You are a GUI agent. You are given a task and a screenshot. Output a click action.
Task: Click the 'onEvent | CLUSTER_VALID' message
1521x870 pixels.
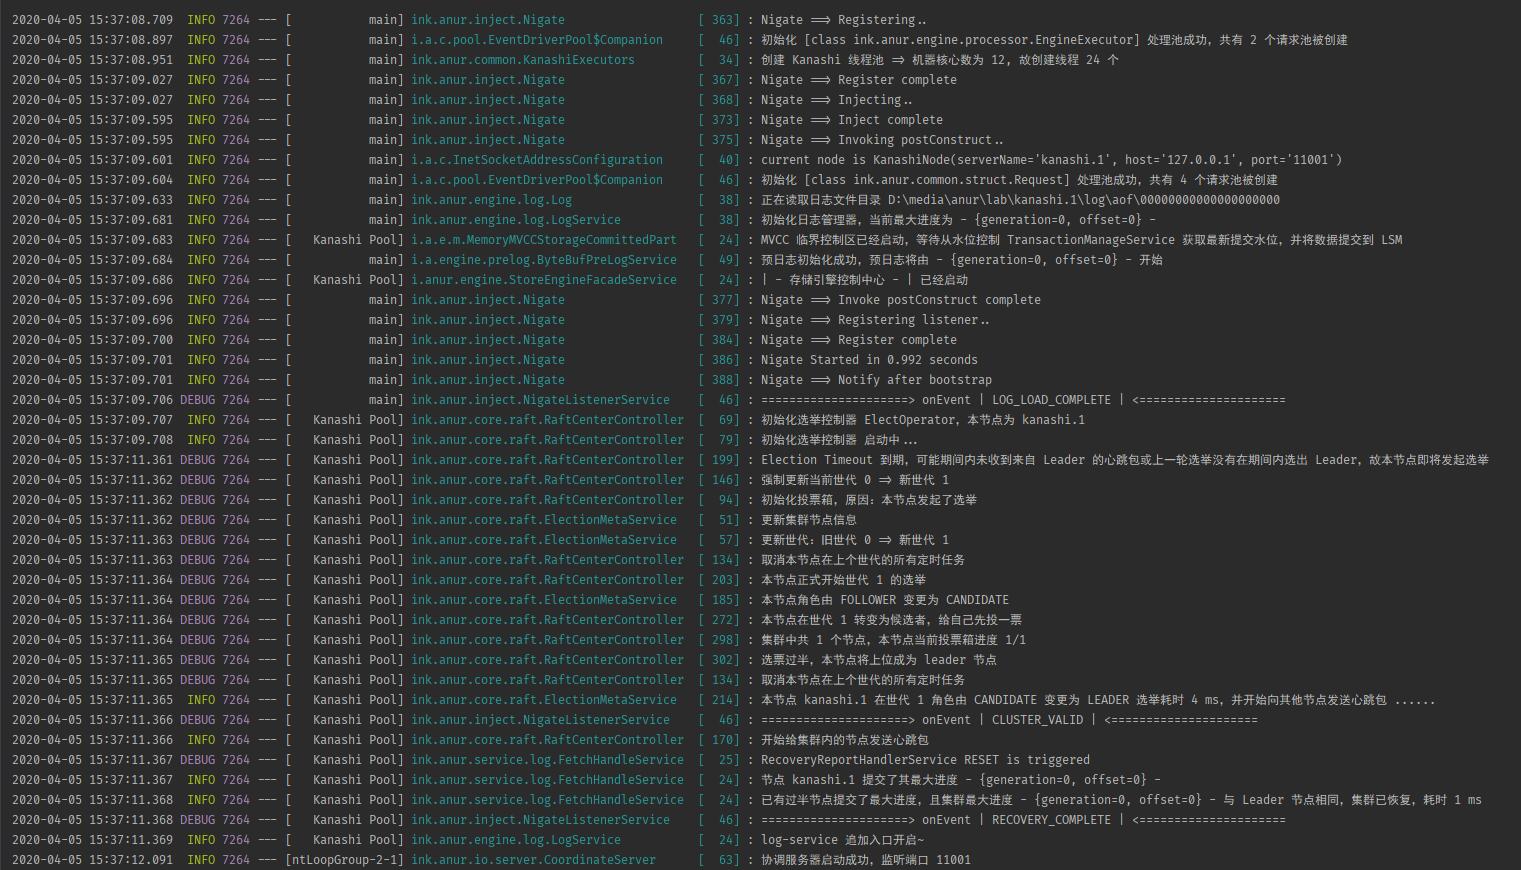pos(1009,720)
